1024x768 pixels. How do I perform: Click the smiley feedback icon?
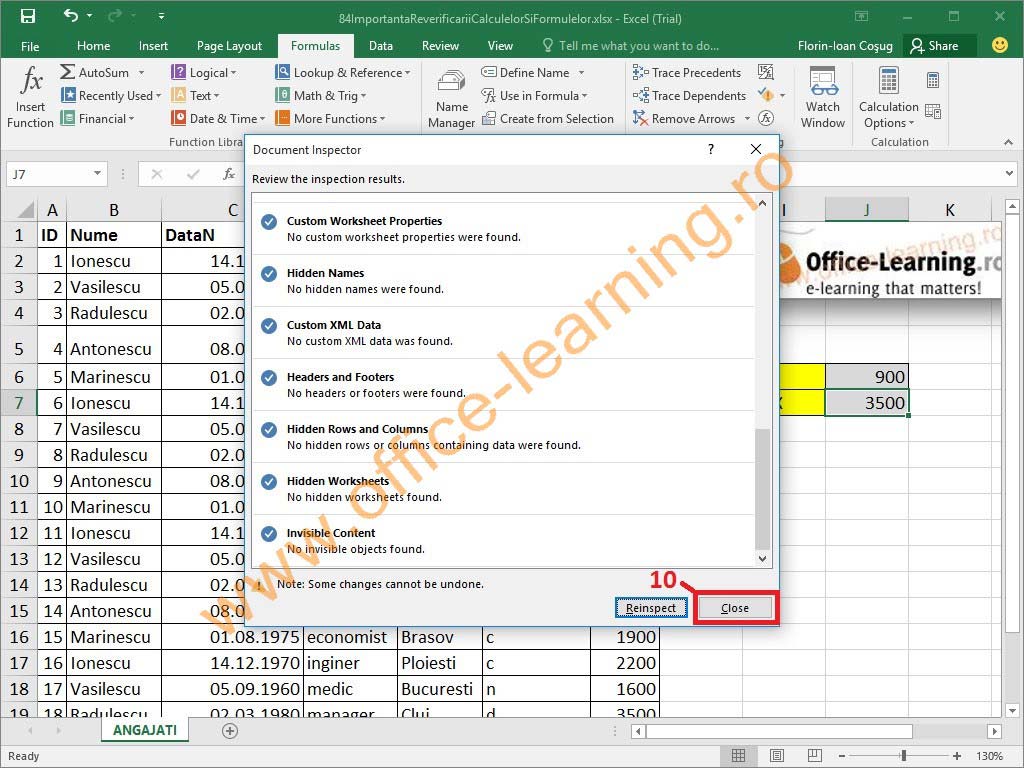pos(999,45)
